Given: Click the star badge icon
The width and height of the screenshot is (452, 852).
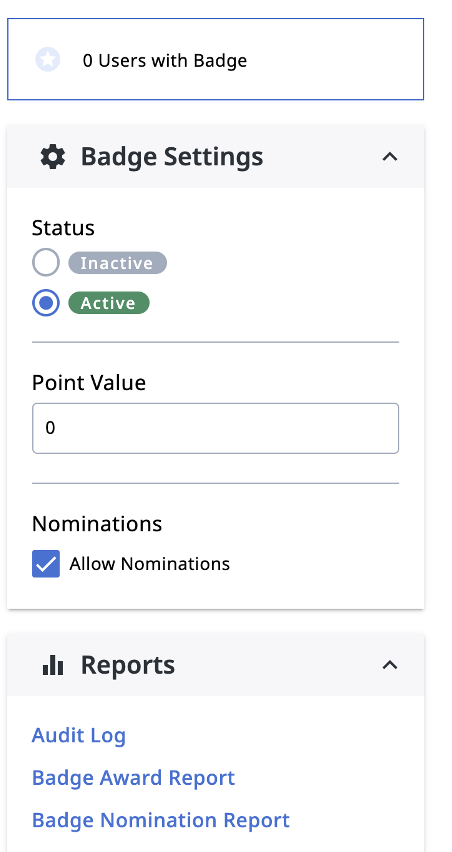Looking at the screenshot, I should click(48, 59).
